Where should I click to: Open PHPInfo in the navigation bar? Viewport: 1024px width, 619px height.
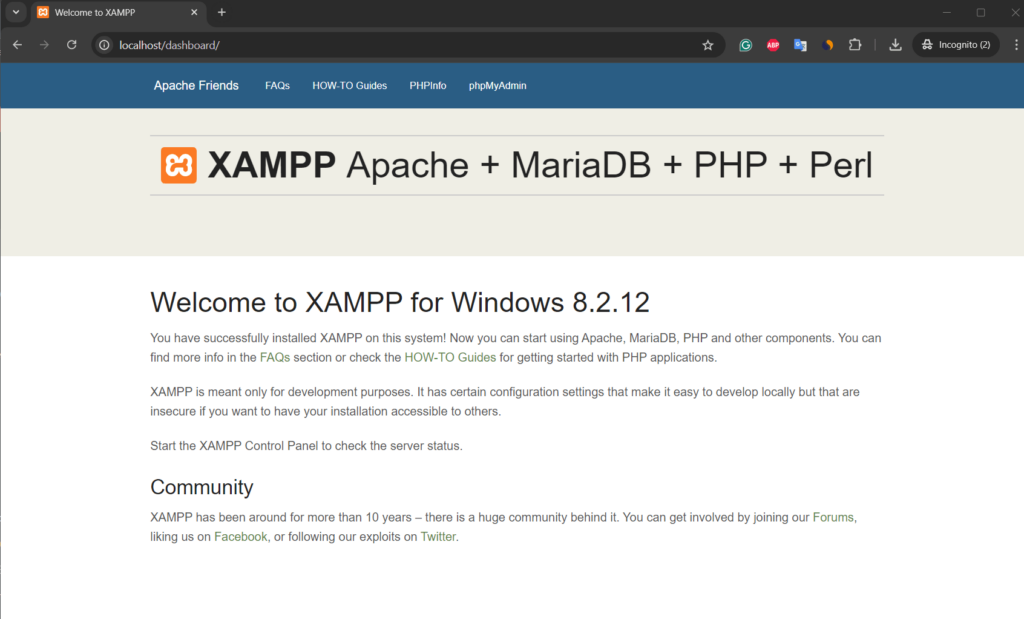tap(428, 86)
